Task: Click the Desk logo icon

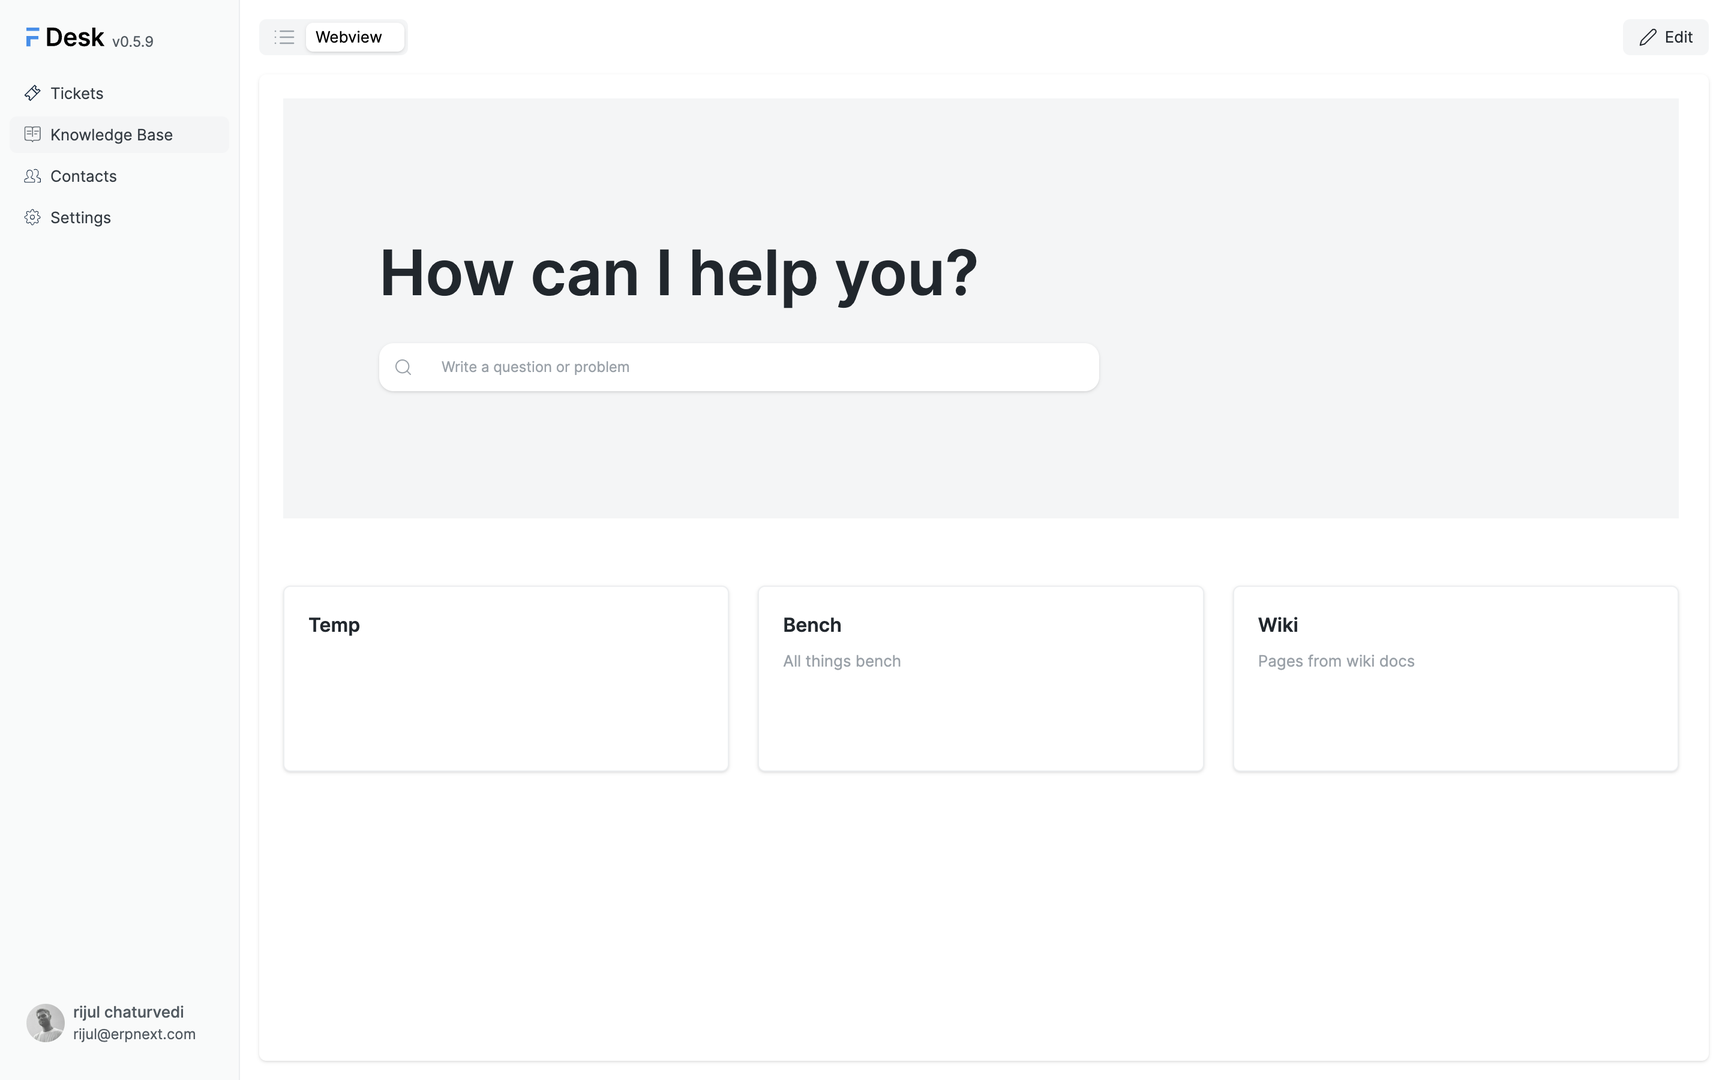Action: (x=32, y=37)
